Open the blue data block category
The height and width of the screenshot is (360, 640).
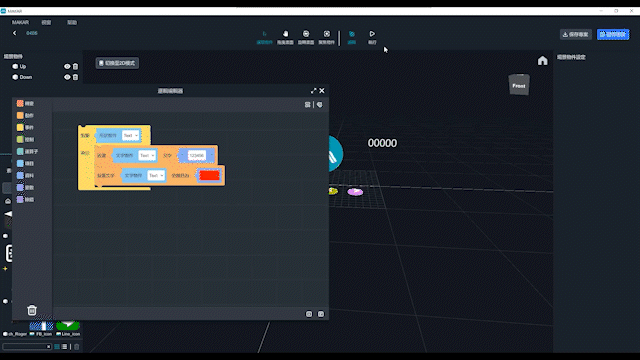tap(25, 176)
